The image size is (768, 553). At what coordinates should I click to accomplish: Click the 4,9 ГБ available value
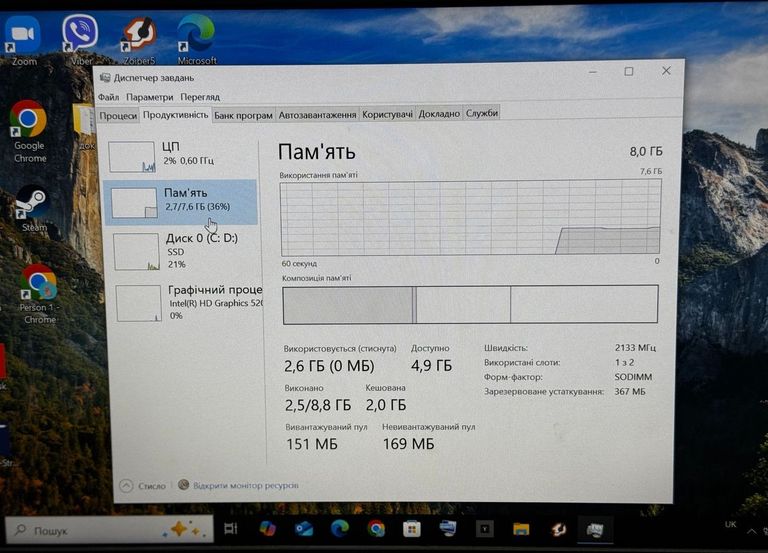pyautogui.click(x=431, y=365)
